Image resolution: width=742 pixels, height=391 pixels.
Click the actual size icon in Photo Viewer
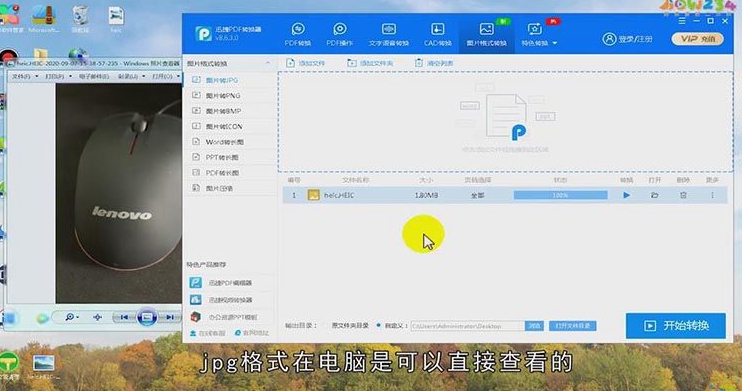coord(97,317)
